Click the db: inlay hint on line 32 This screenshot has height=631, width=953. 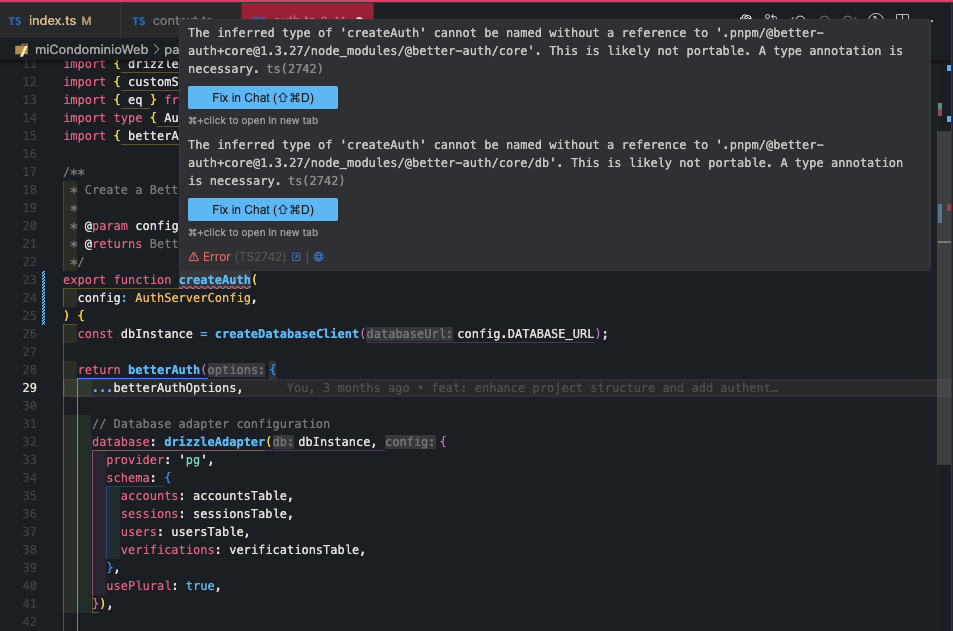tap(282, 442)
